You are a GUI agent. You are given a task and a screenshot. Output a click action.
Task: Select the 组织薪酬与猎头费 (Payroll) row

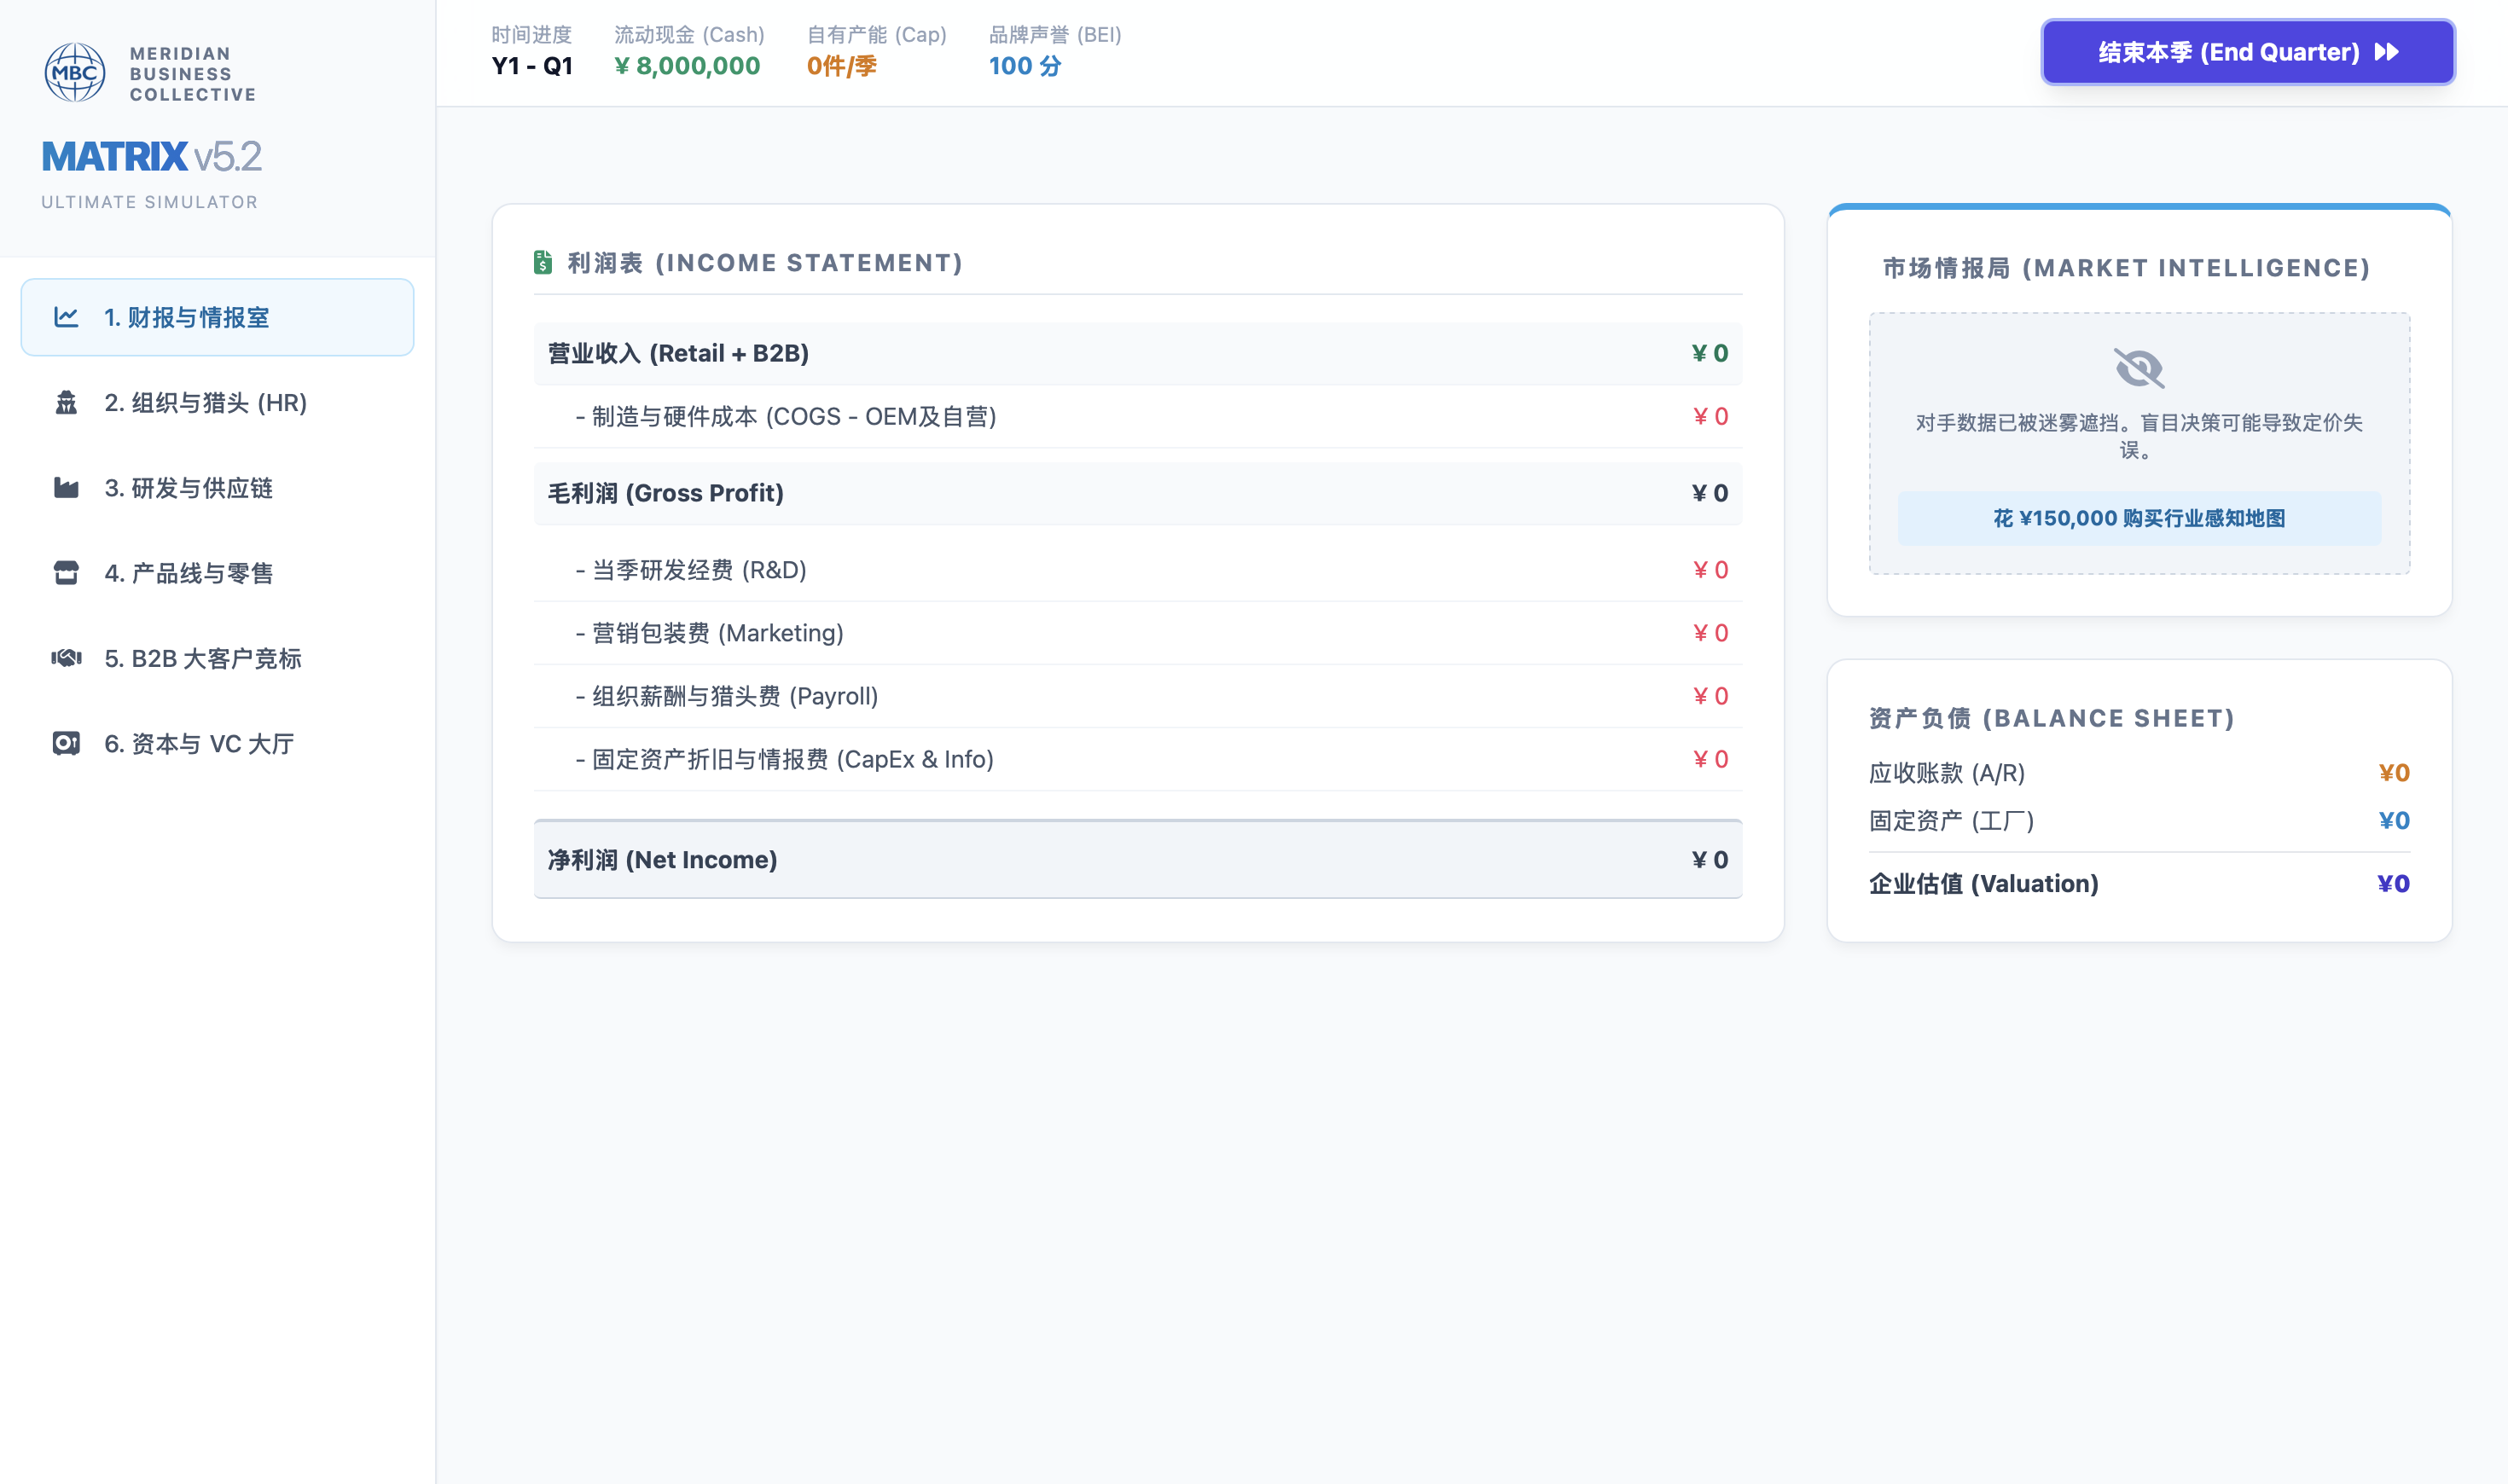1138,696
